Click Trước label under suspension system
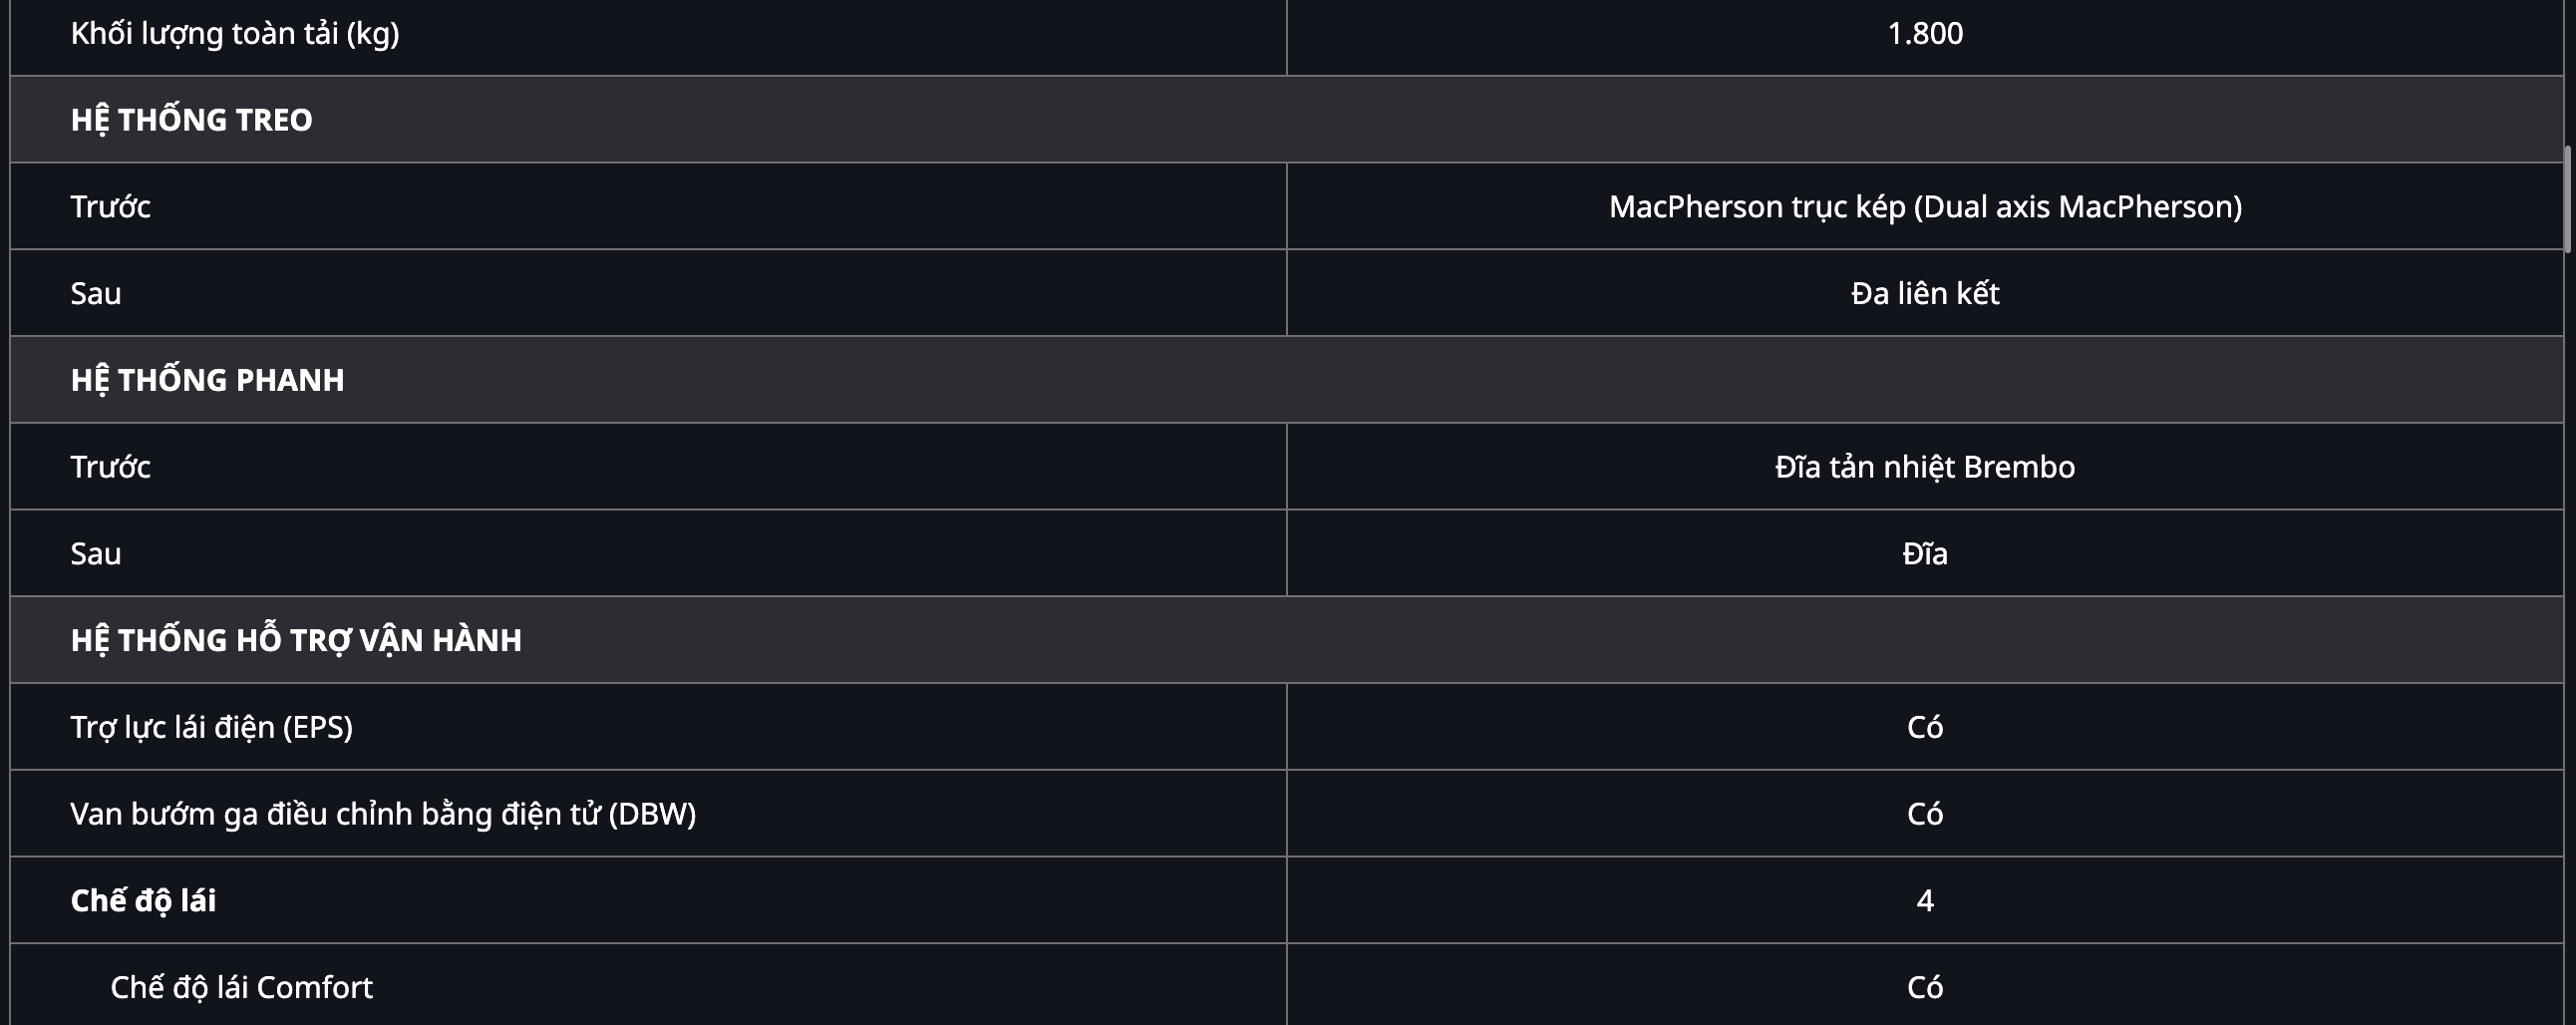This screenshot has height=1025, width=2576. 110,206
